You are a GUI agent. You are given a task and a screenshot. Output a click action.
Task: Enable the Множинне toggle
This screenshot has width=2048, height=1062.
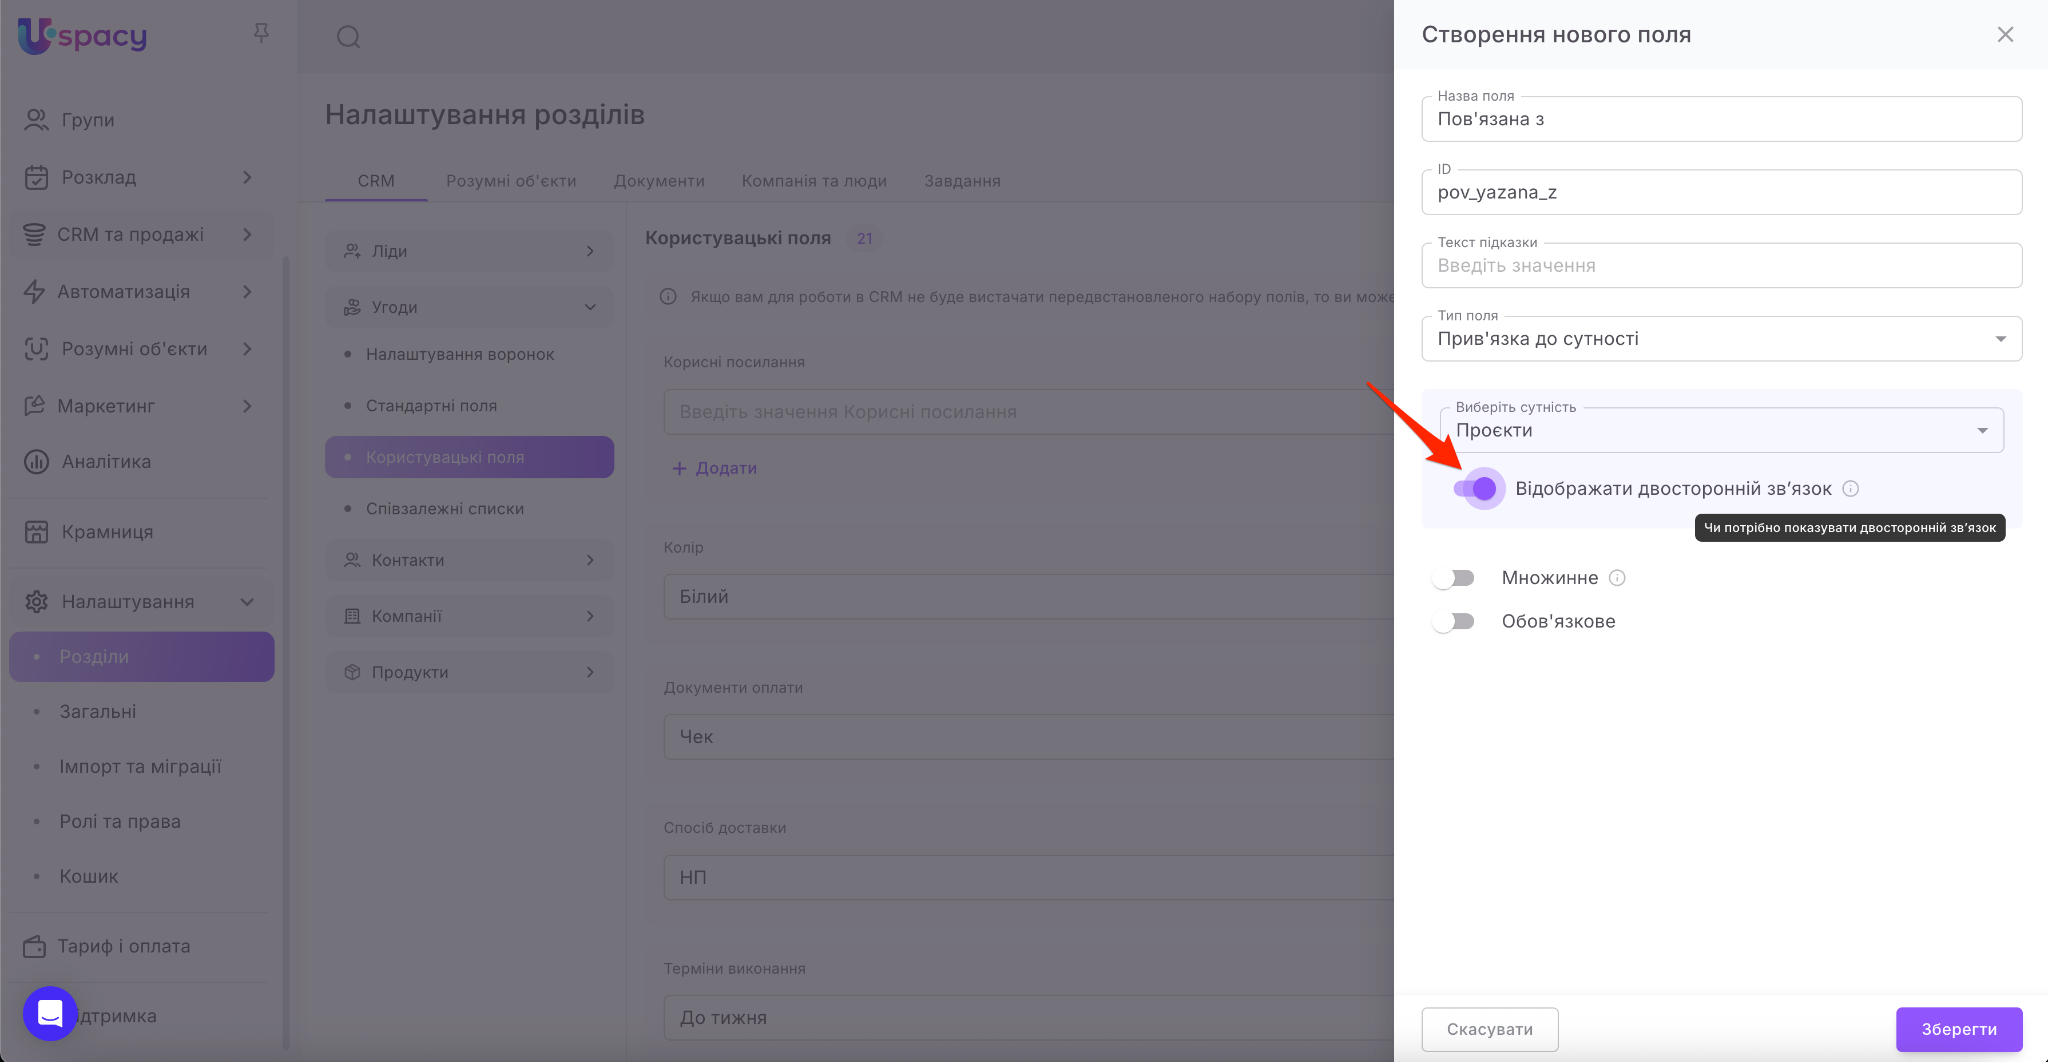coord(1453,578)
